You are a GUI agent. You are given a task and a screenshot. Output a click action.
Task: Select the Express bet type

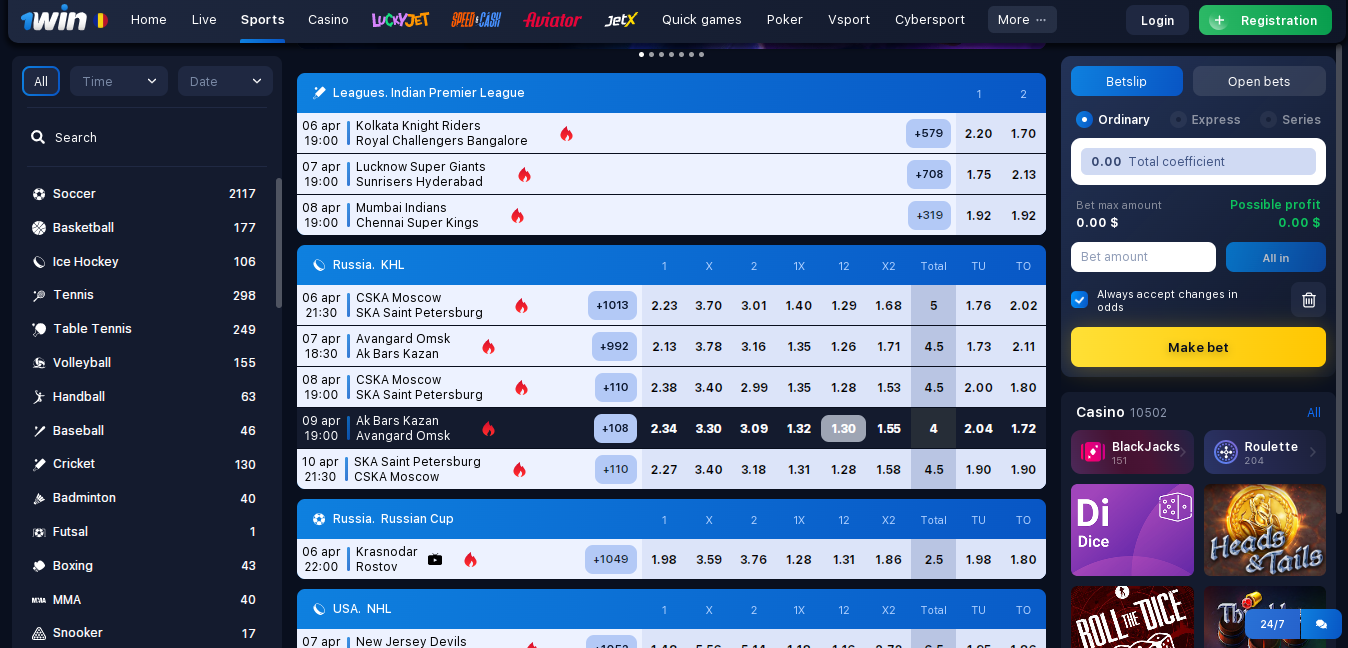point(1206,119)
